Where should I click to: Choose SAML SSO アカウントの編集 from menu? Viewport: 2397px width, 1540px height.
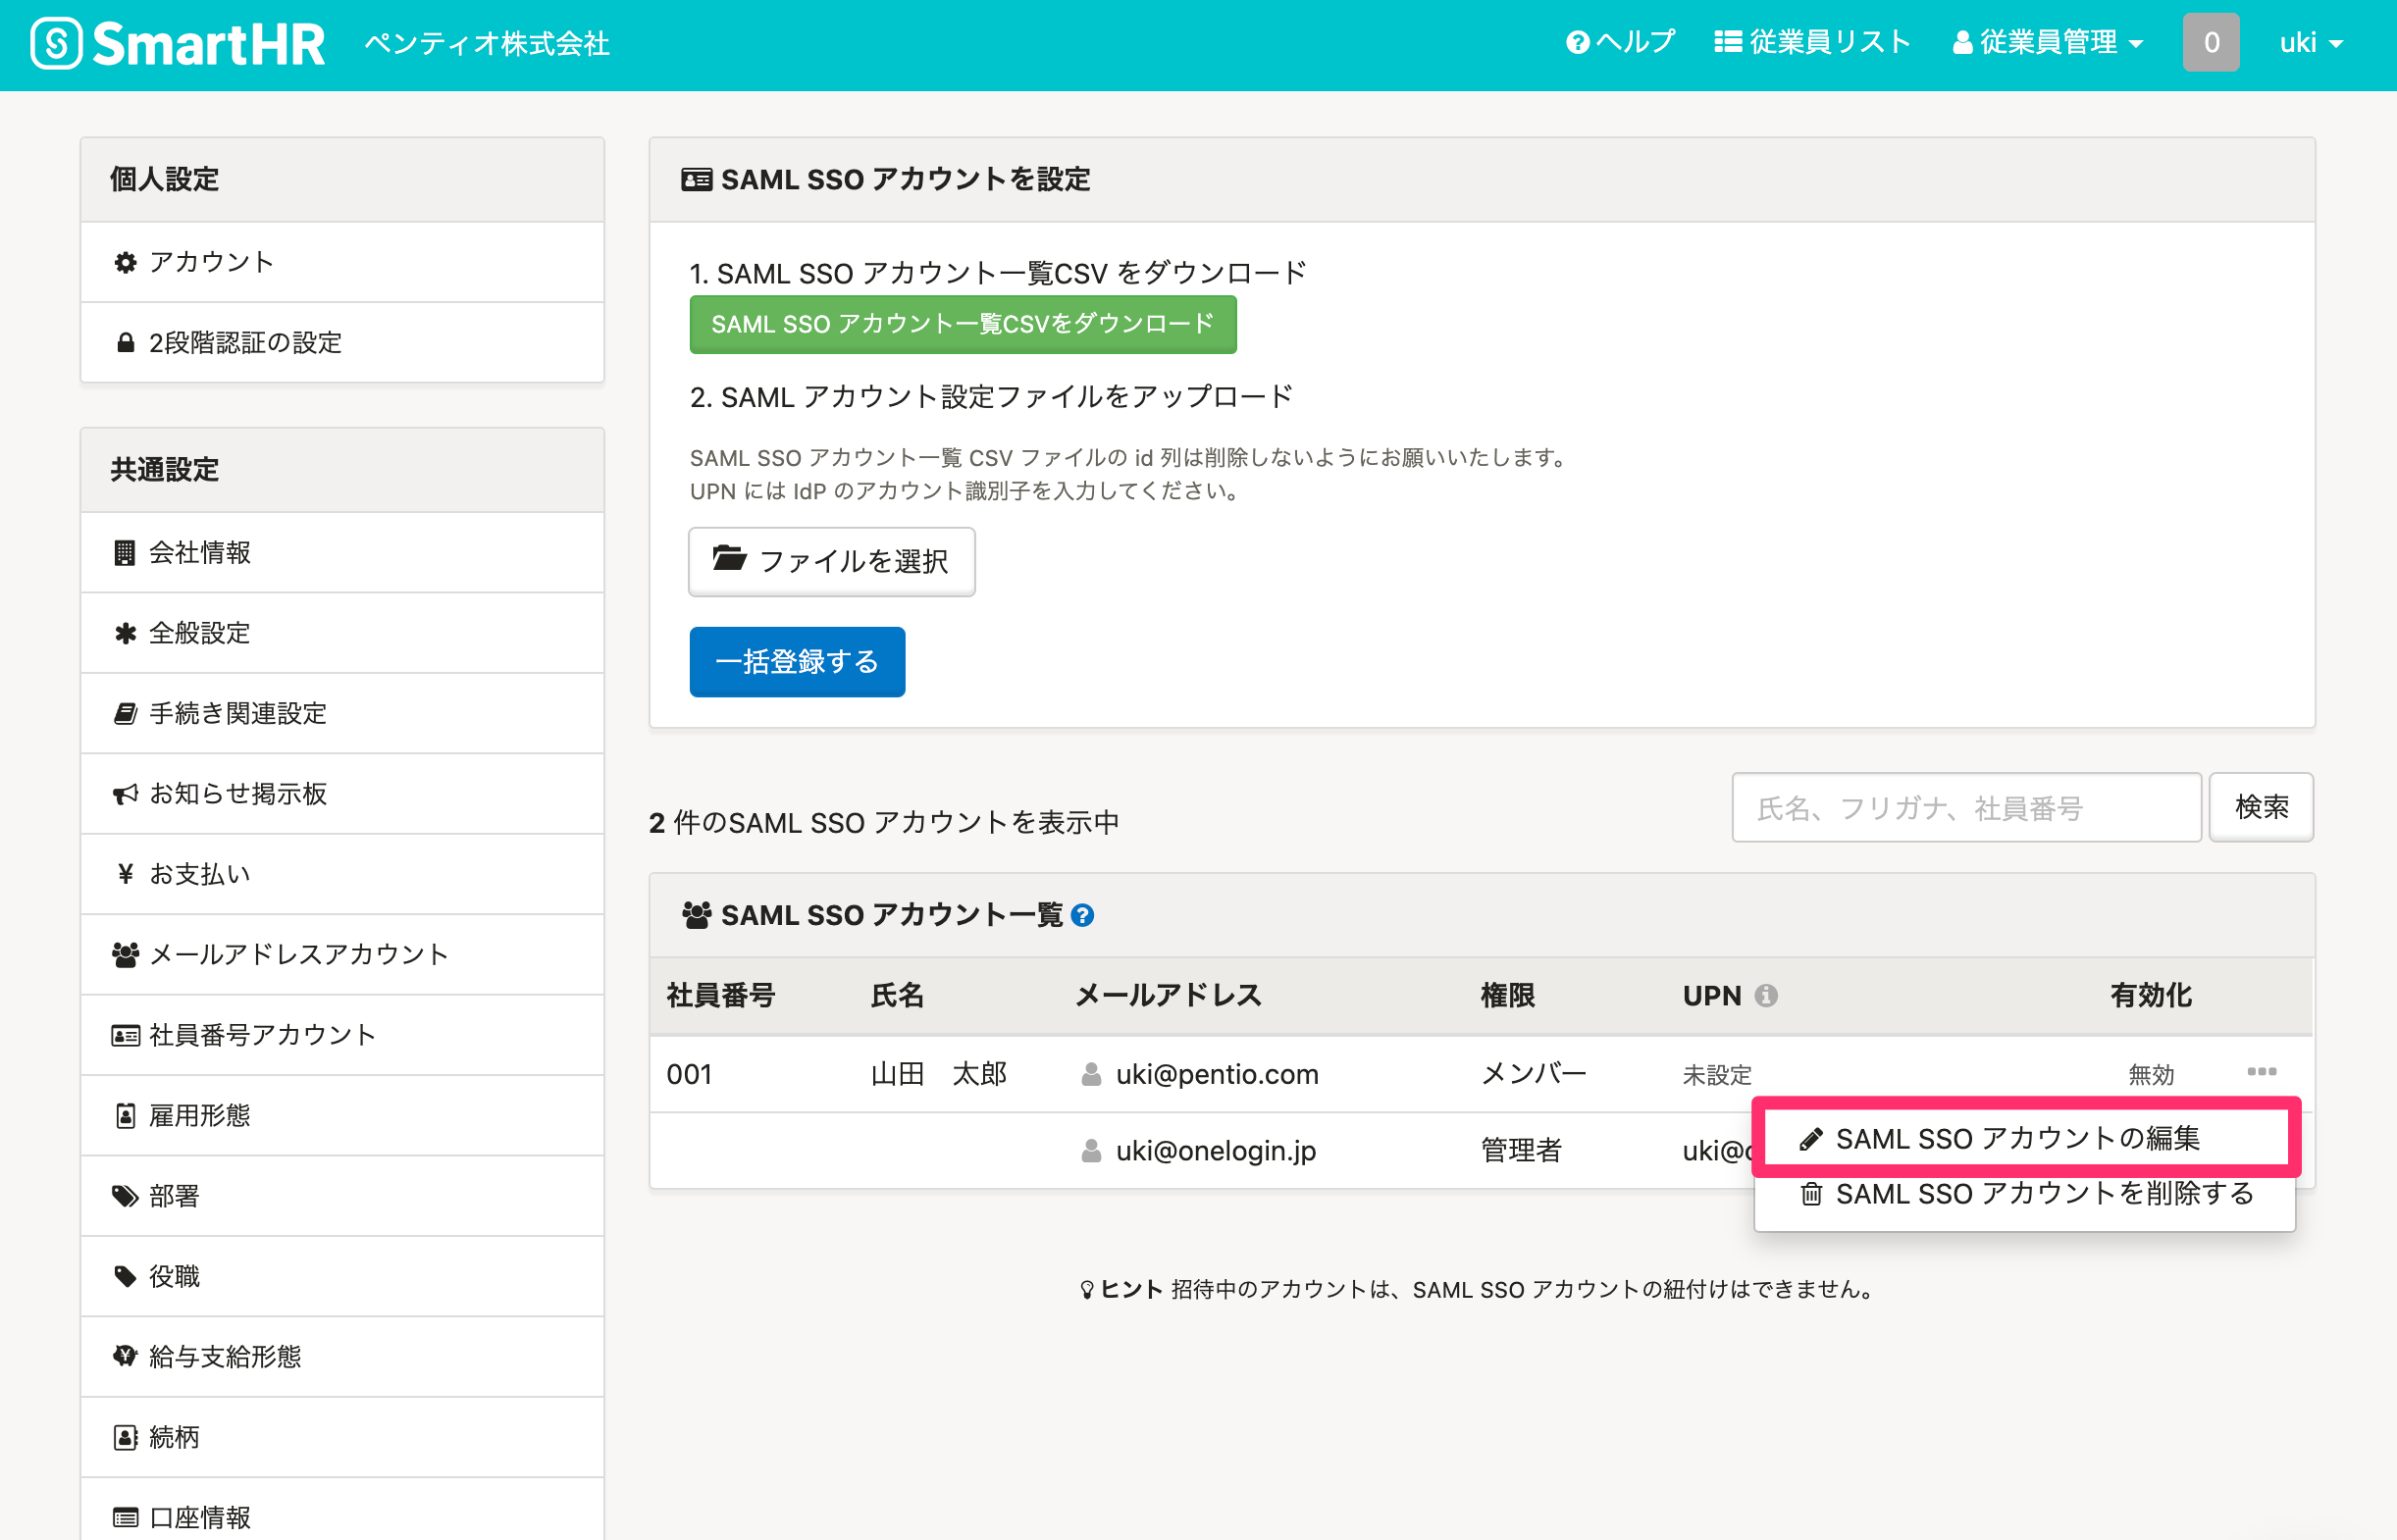(x=2026, y=1138)
